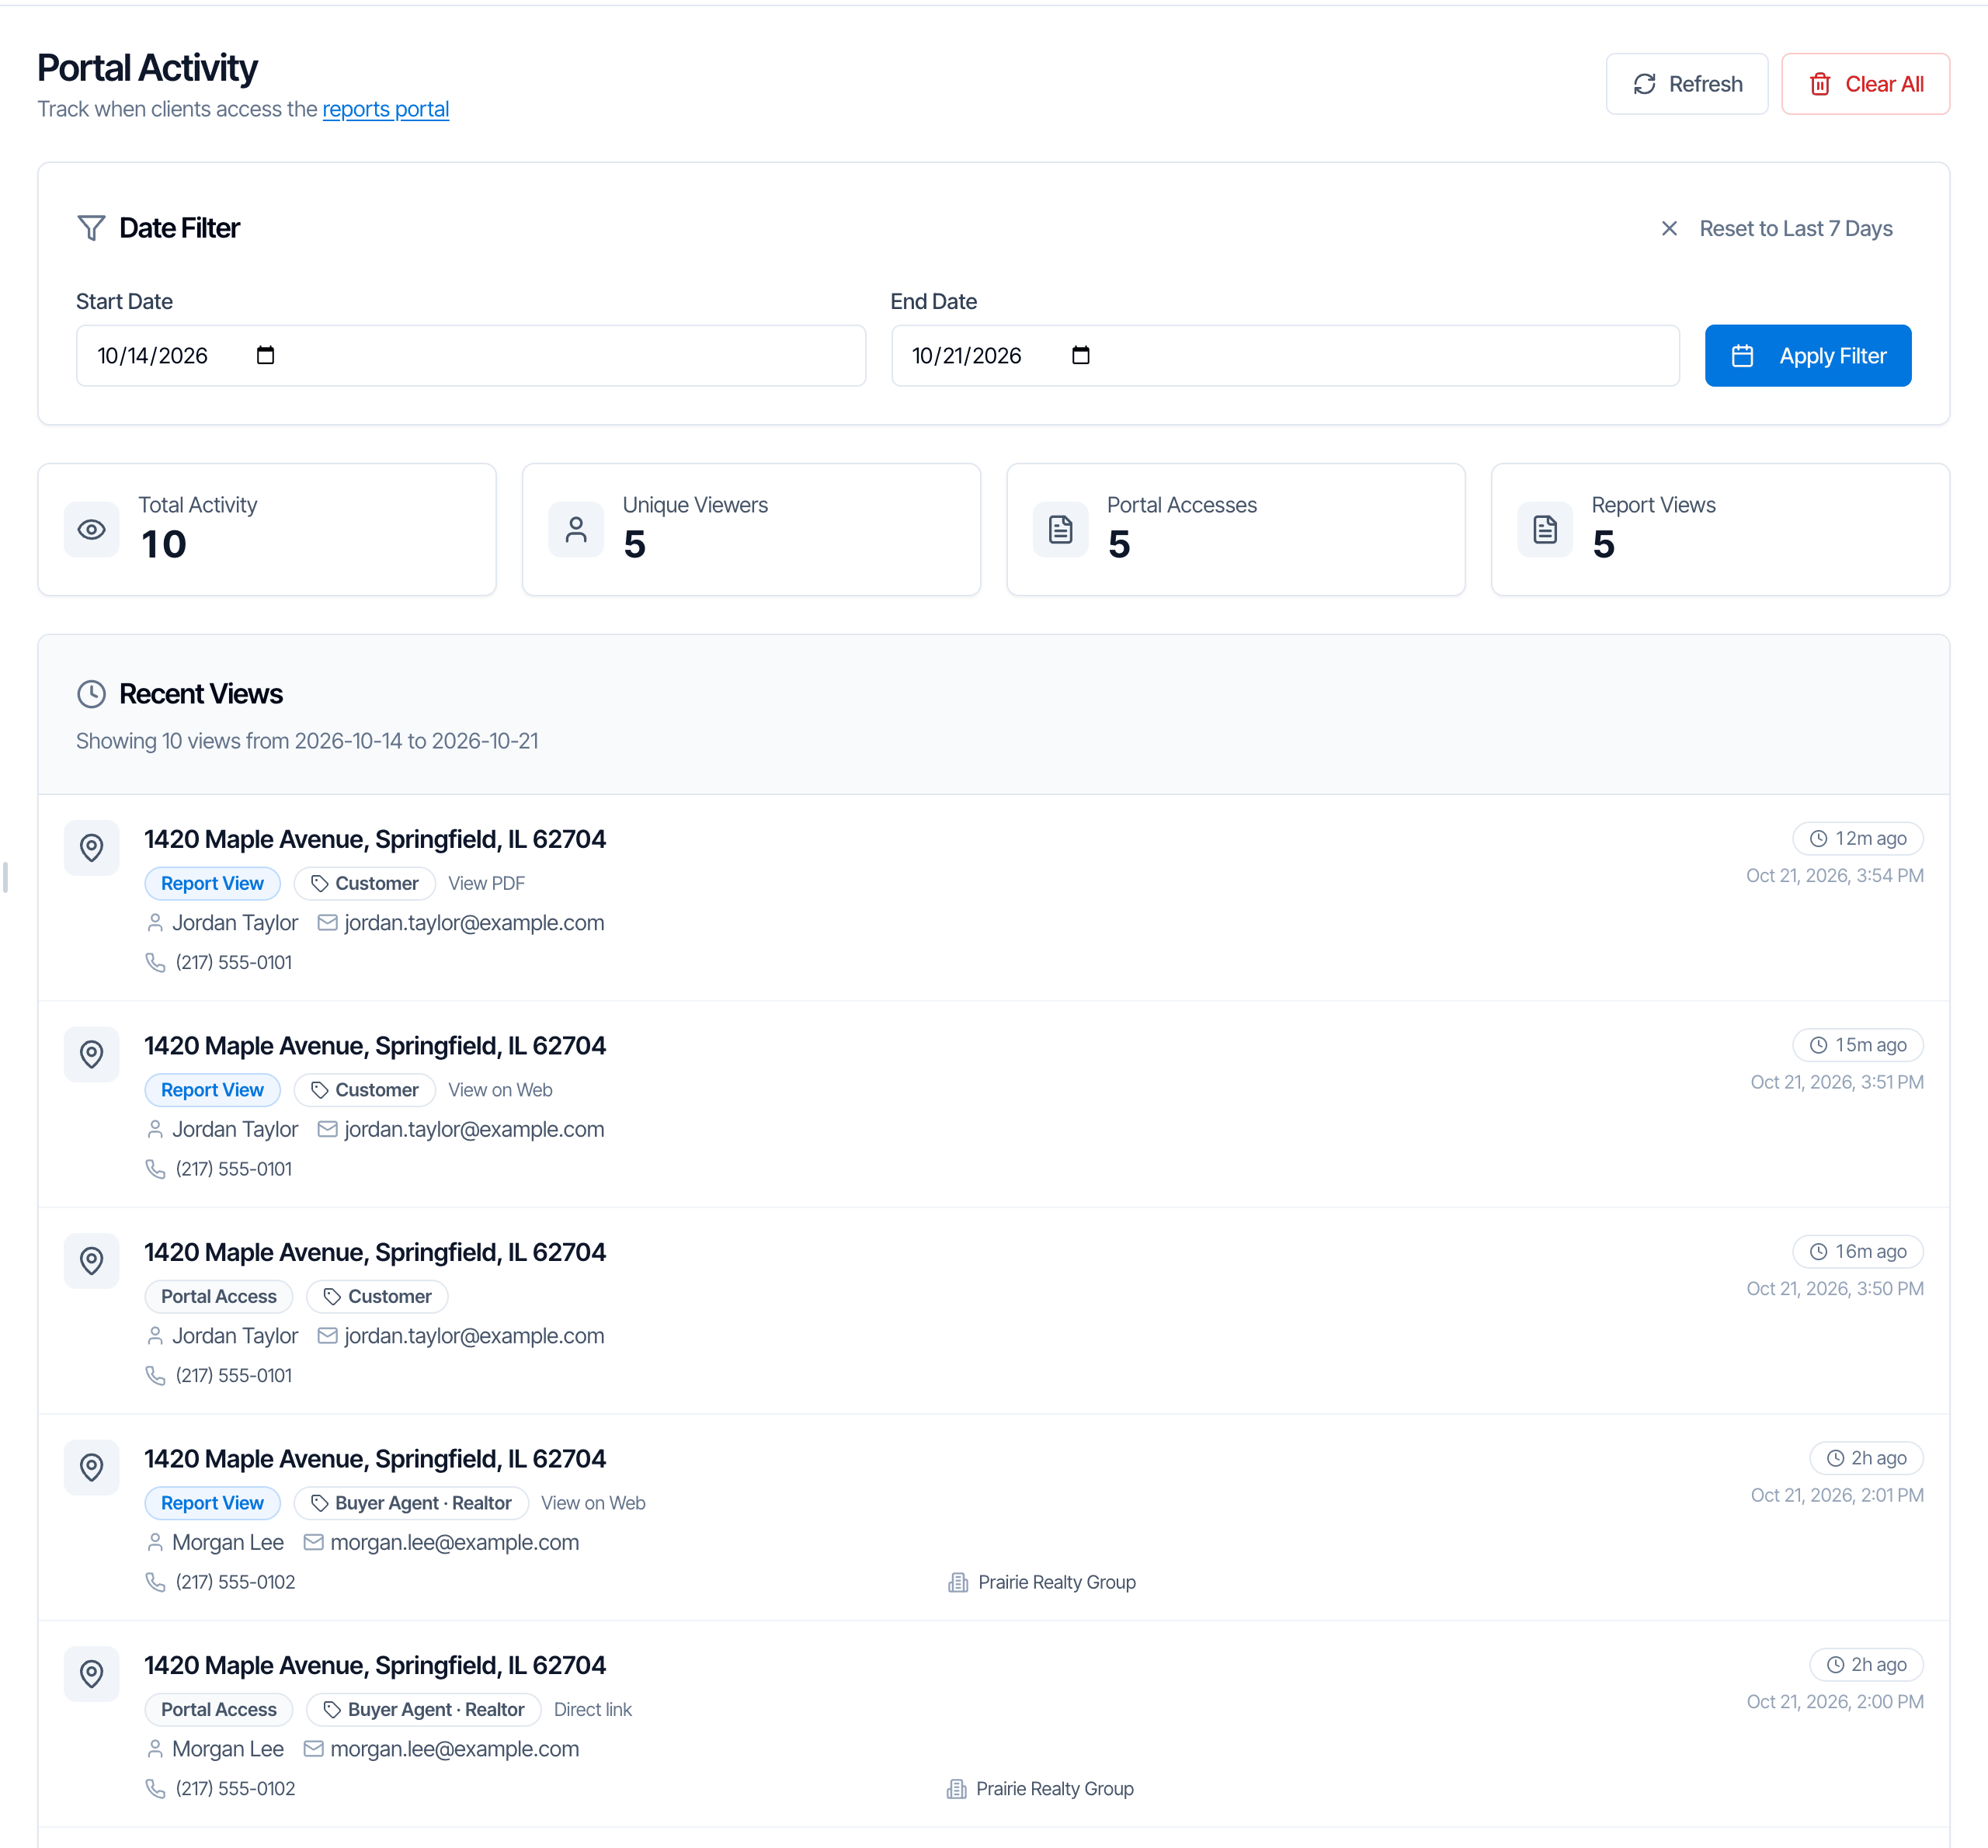Click the trash icon in the Clear All button
The width and height of the screenshot is (1988, 1848).
(1820, 84)
